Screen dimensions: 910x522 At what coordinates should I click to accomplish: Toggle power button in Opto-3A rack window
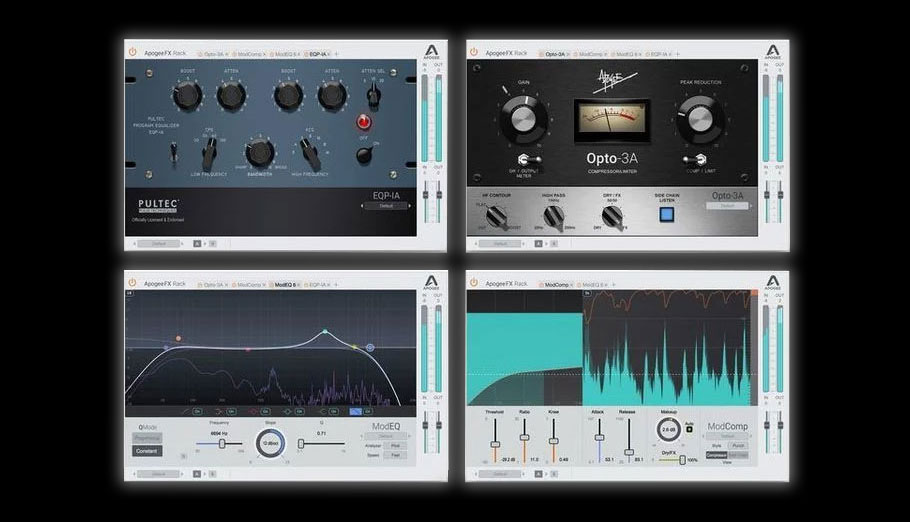tap(474, 52)
